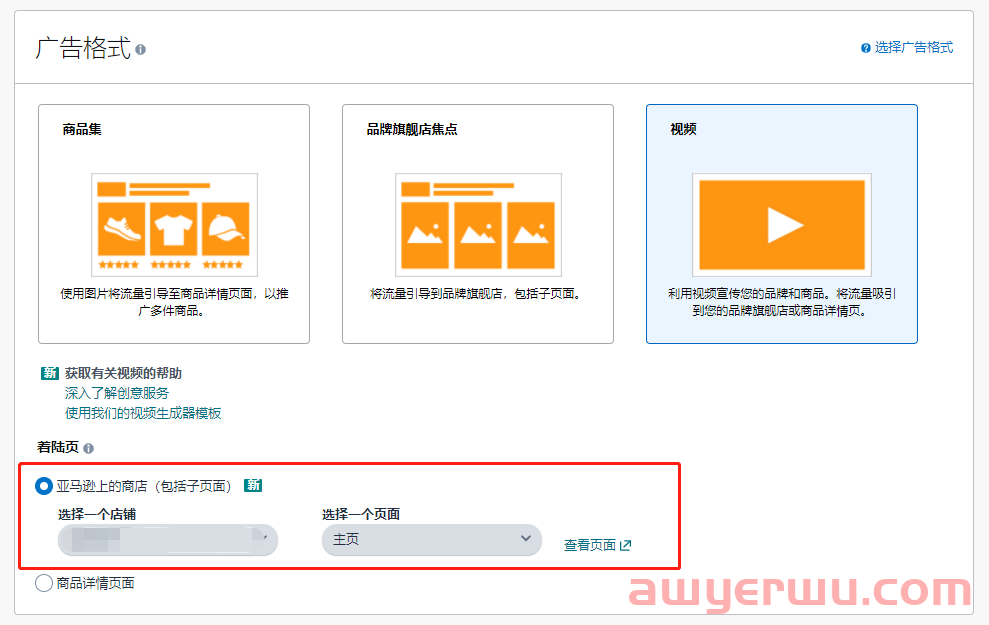This screenshot has height=625, width=989.
Task: Open the 选择广告格式 help link
Action: 913,47
